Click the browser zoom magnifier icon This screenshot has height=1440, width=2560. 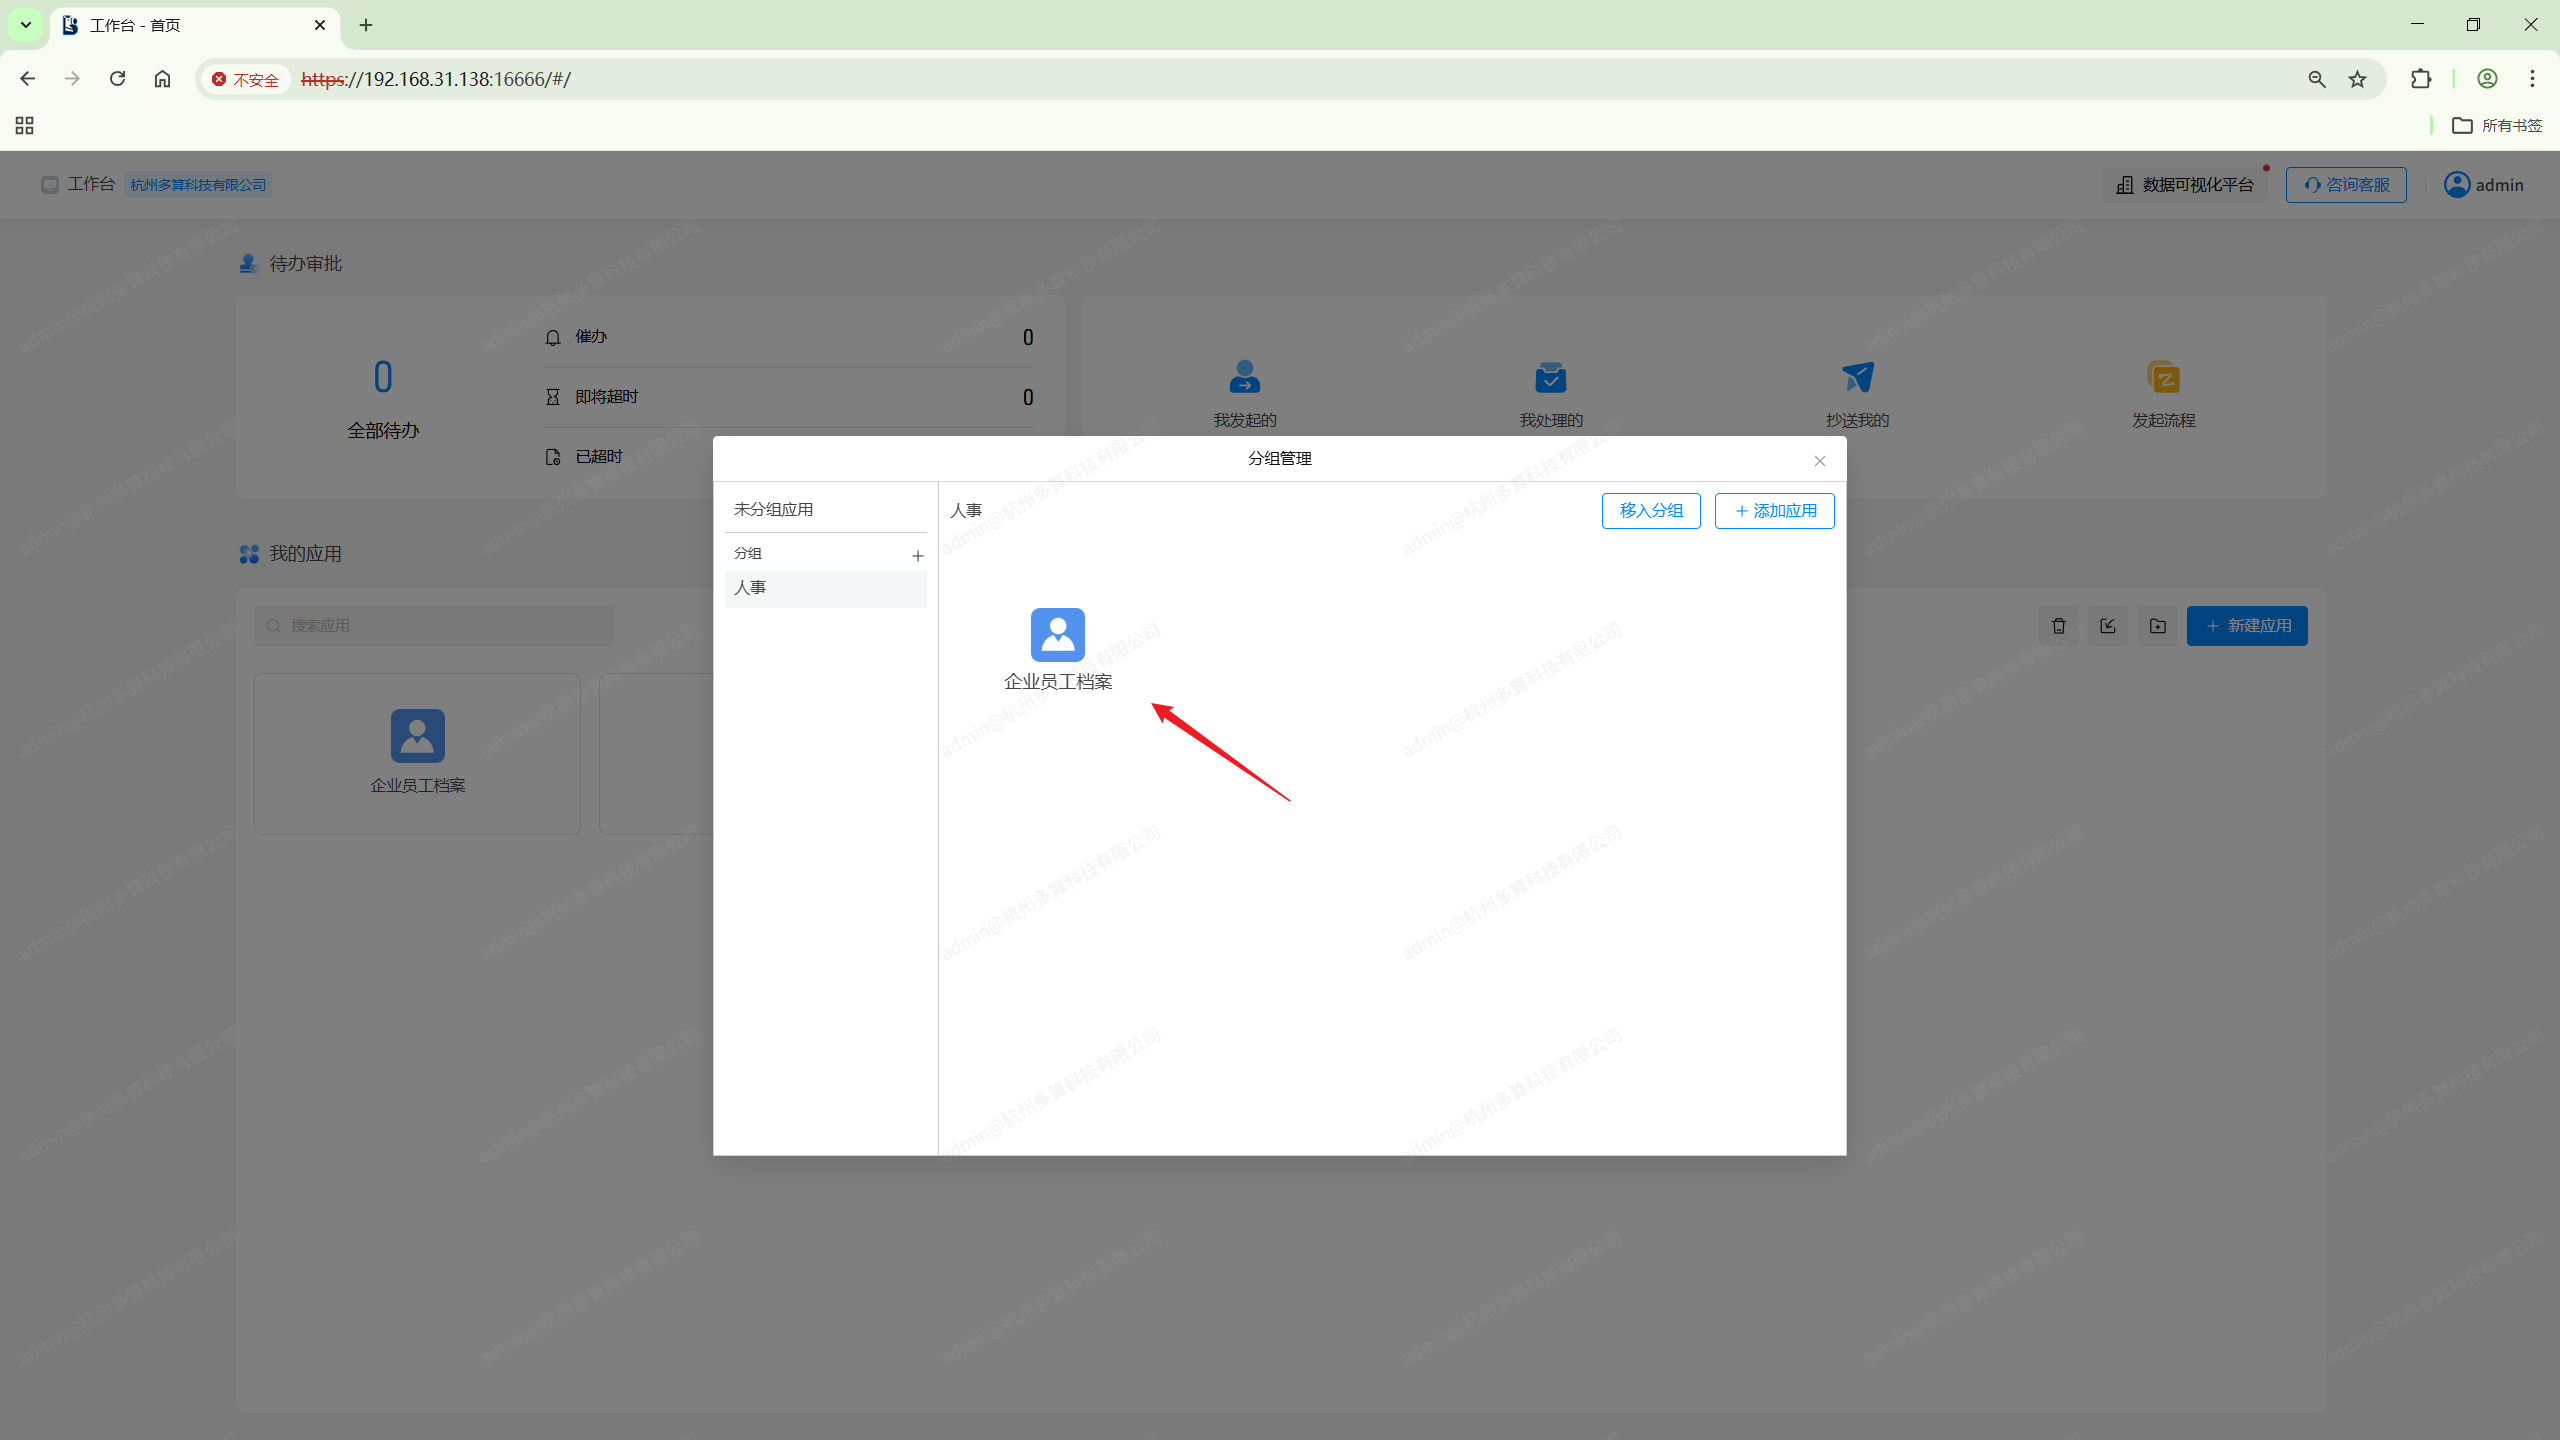2316,79
